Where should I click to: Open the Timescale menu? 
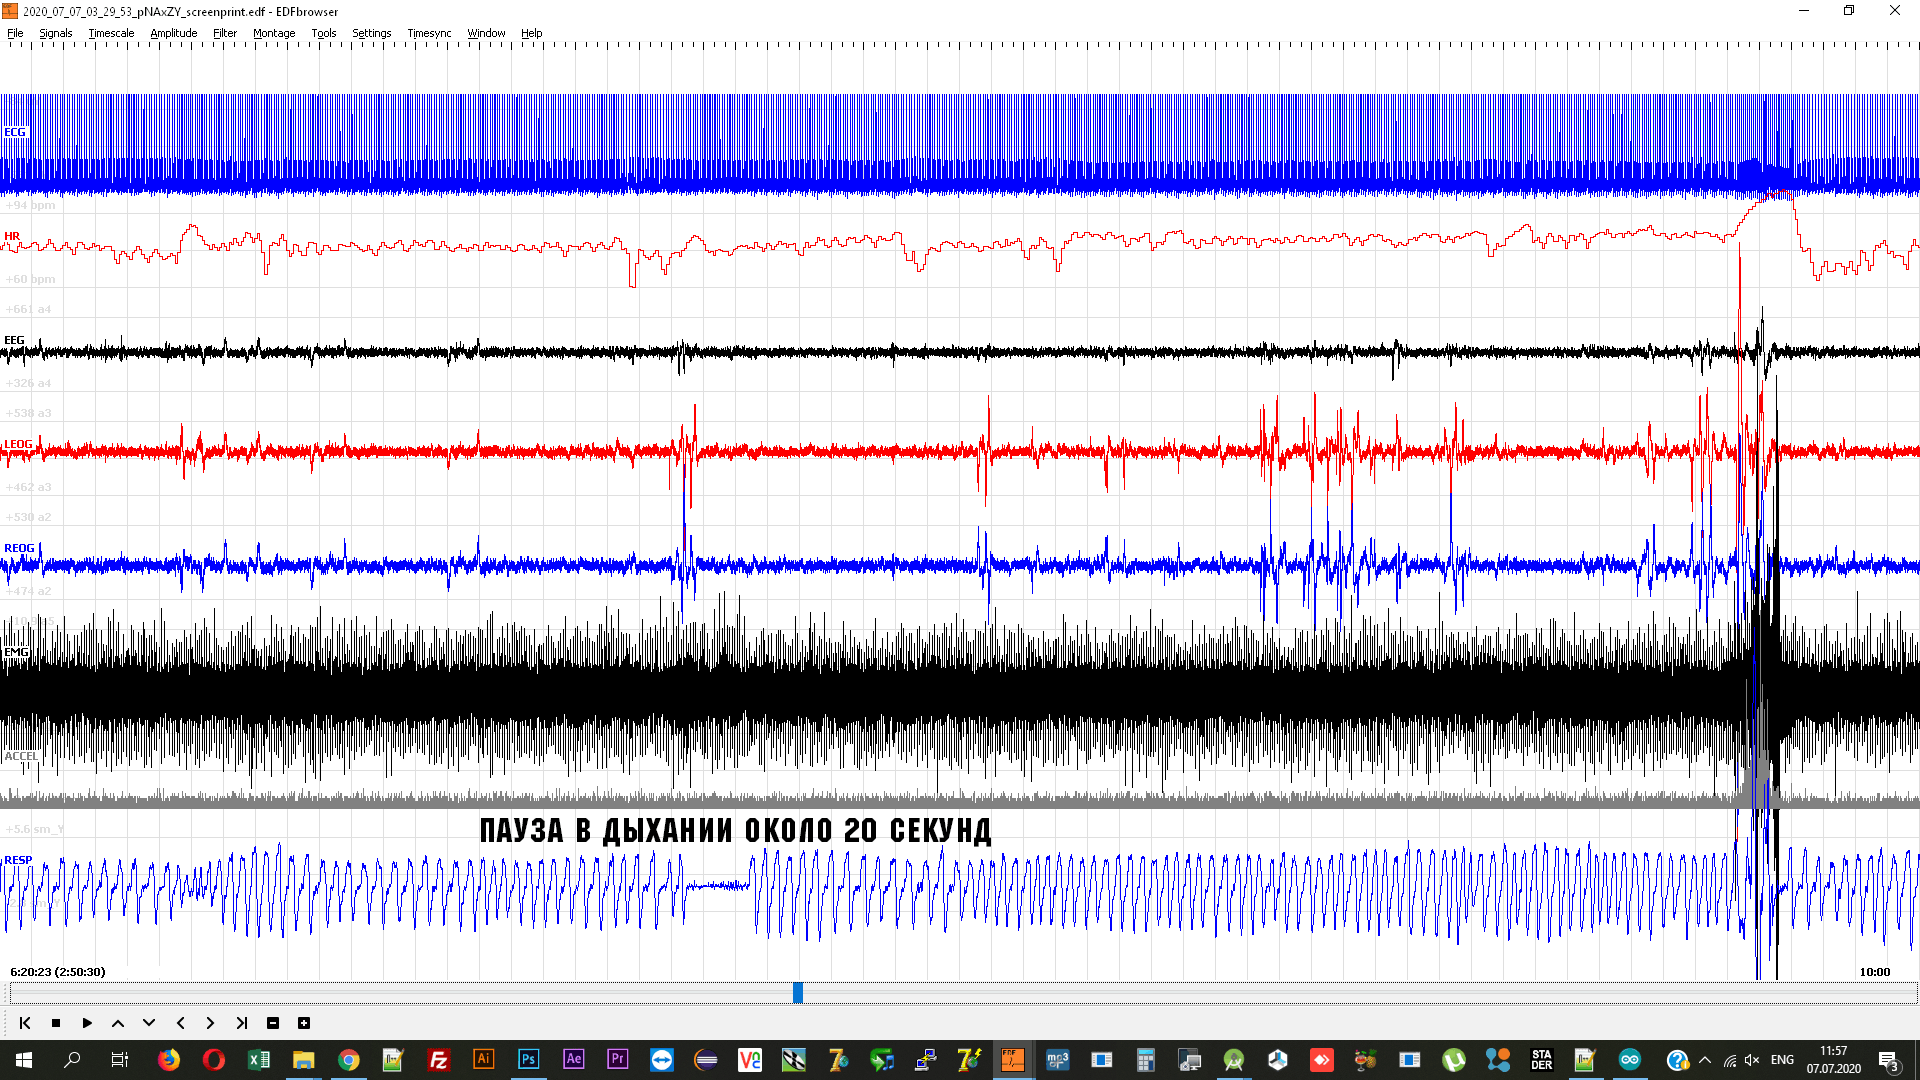coord(111,33)
